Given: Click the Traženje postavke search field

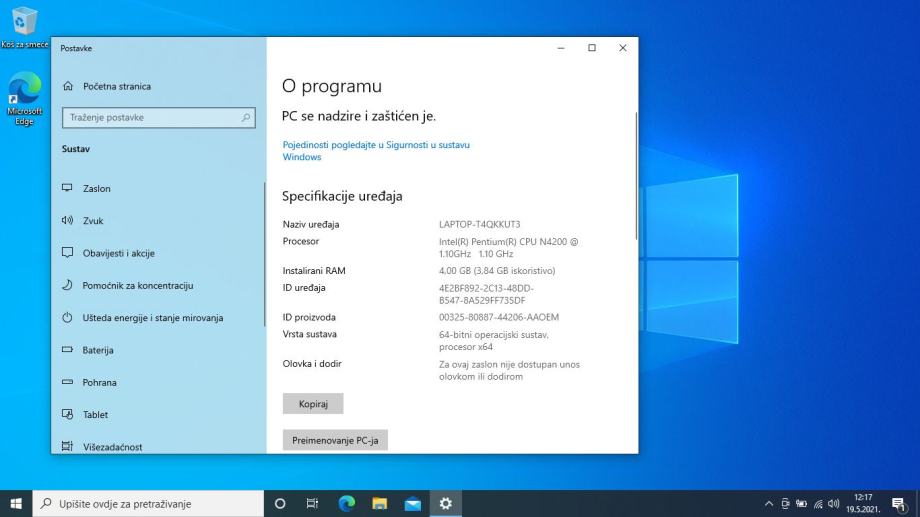Looking at the screenshot, I should tap(158, 117).
